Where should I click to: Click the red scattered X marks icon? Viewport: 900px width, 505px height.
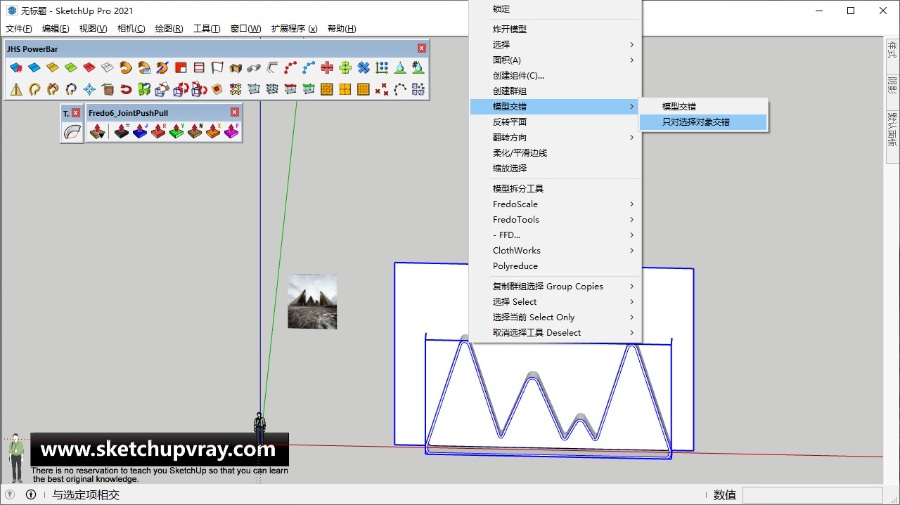click(x=382, y=89)
